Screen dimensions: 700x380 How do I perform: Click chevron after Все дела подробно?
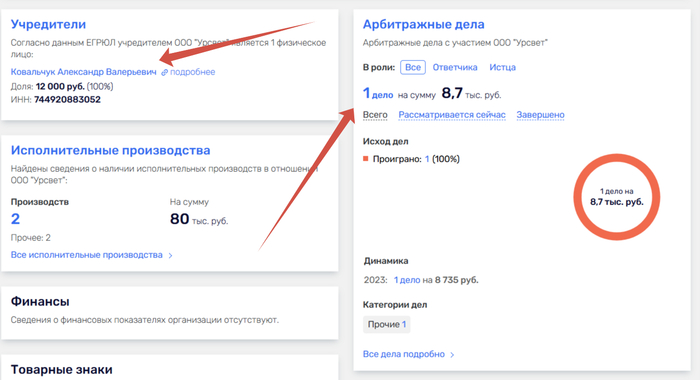pos(452,355)
